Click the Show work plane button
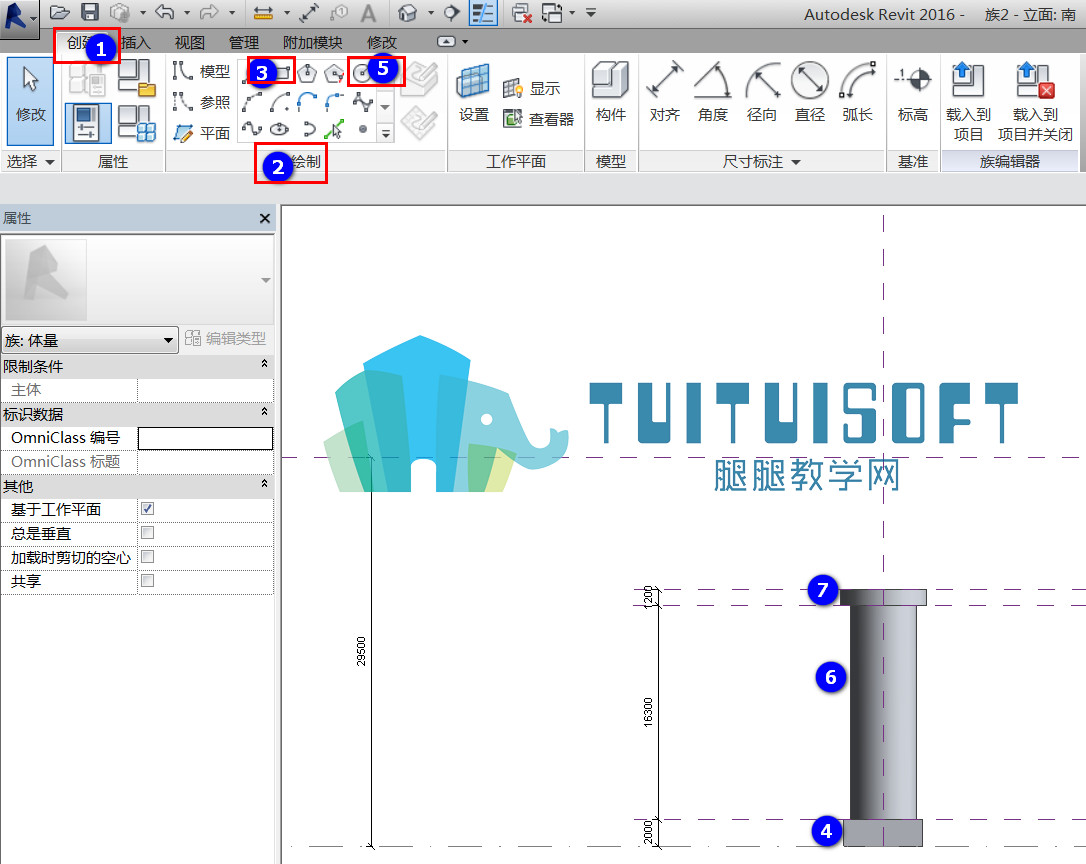This screenshot has height=864, width=1086. 532,89
